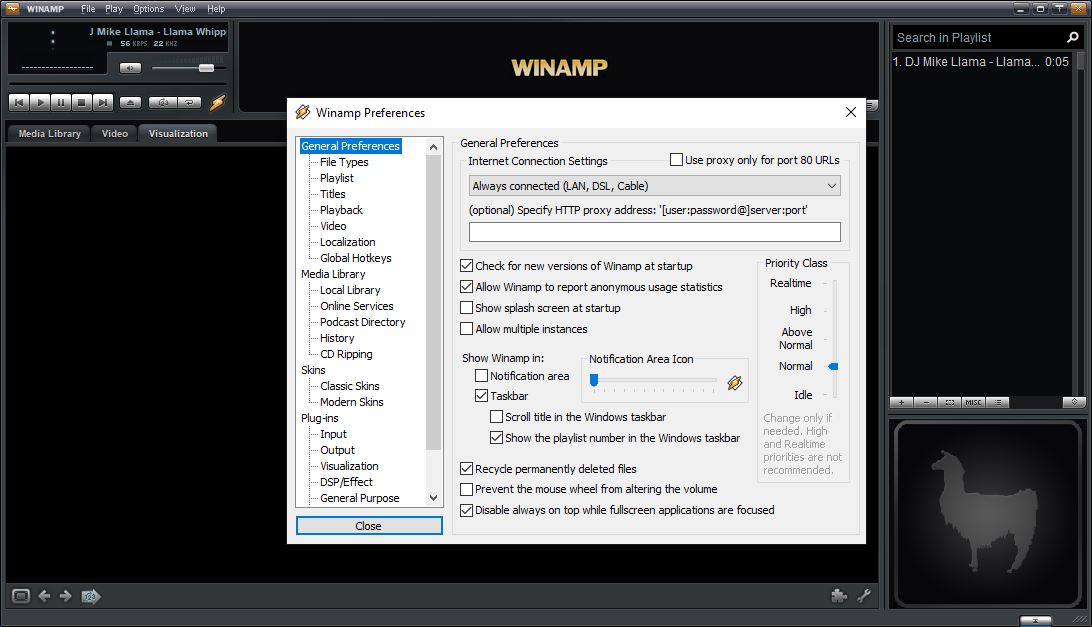Pause the song with Pause button
The image size is (1092, 627).
pyautogui.click(x=61, y=102)
